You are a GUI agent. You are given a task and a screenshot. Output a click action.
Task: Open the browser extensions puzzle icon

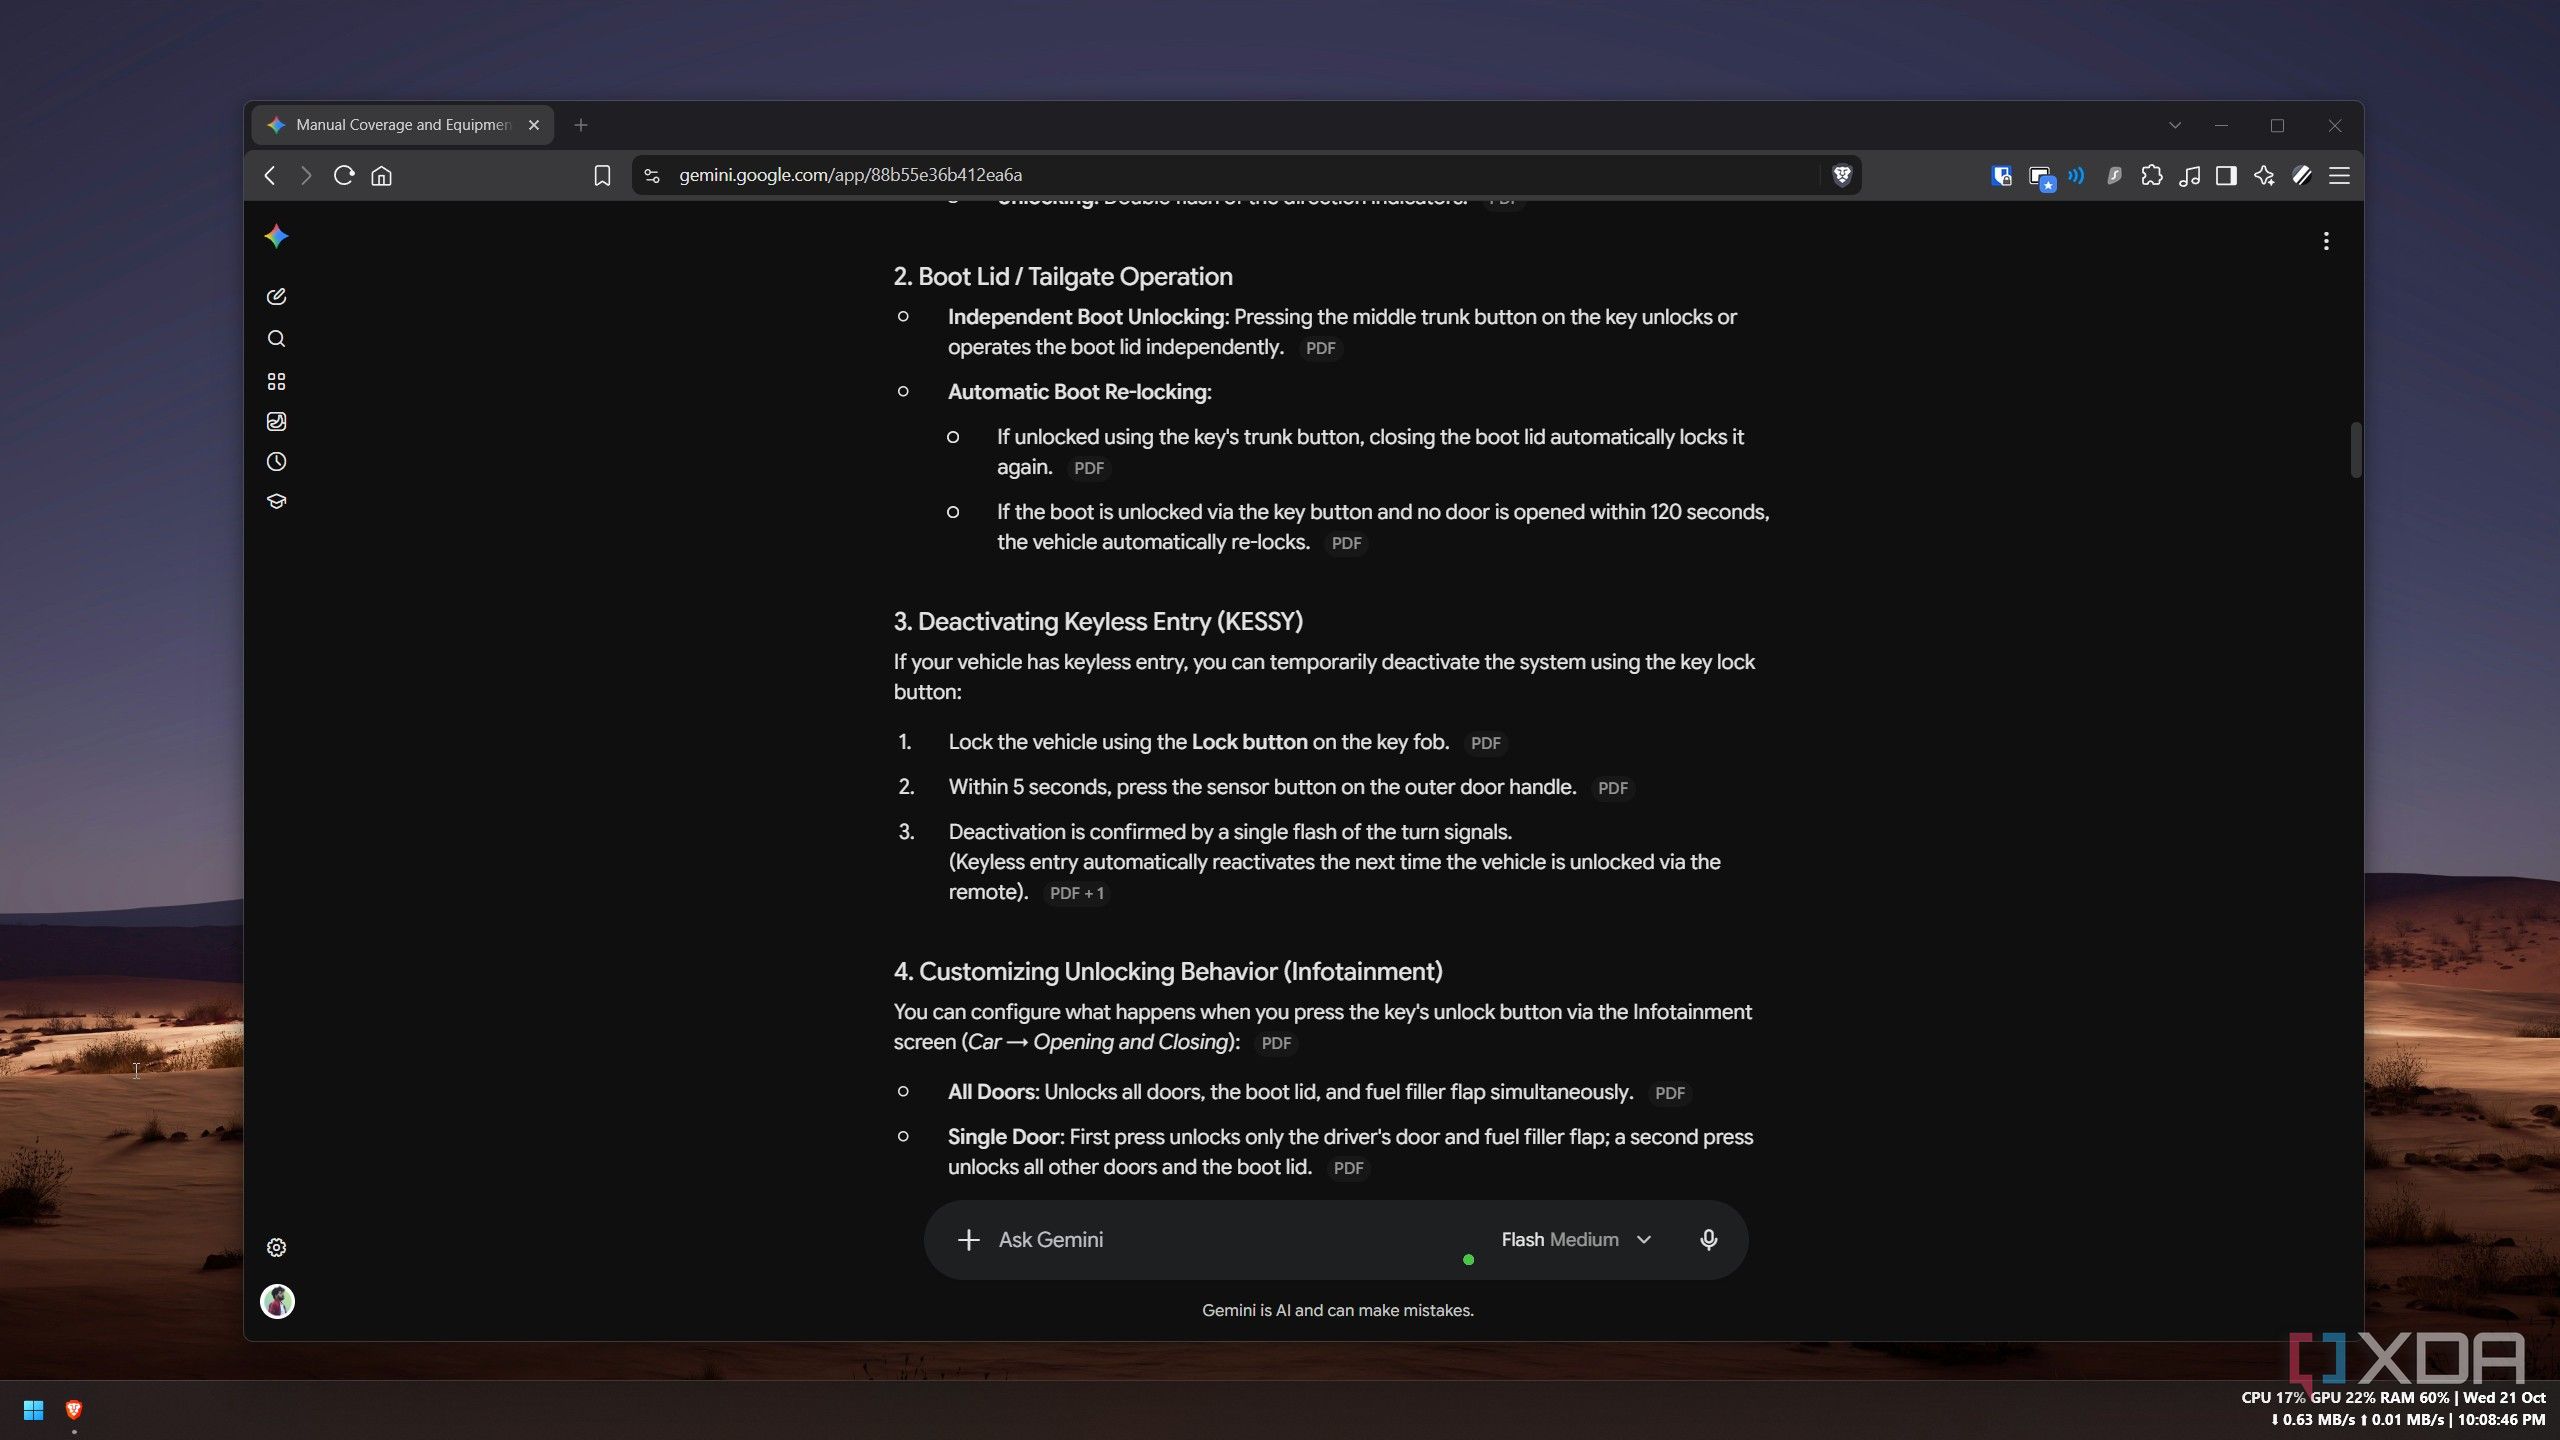[x=2152, y=176]
